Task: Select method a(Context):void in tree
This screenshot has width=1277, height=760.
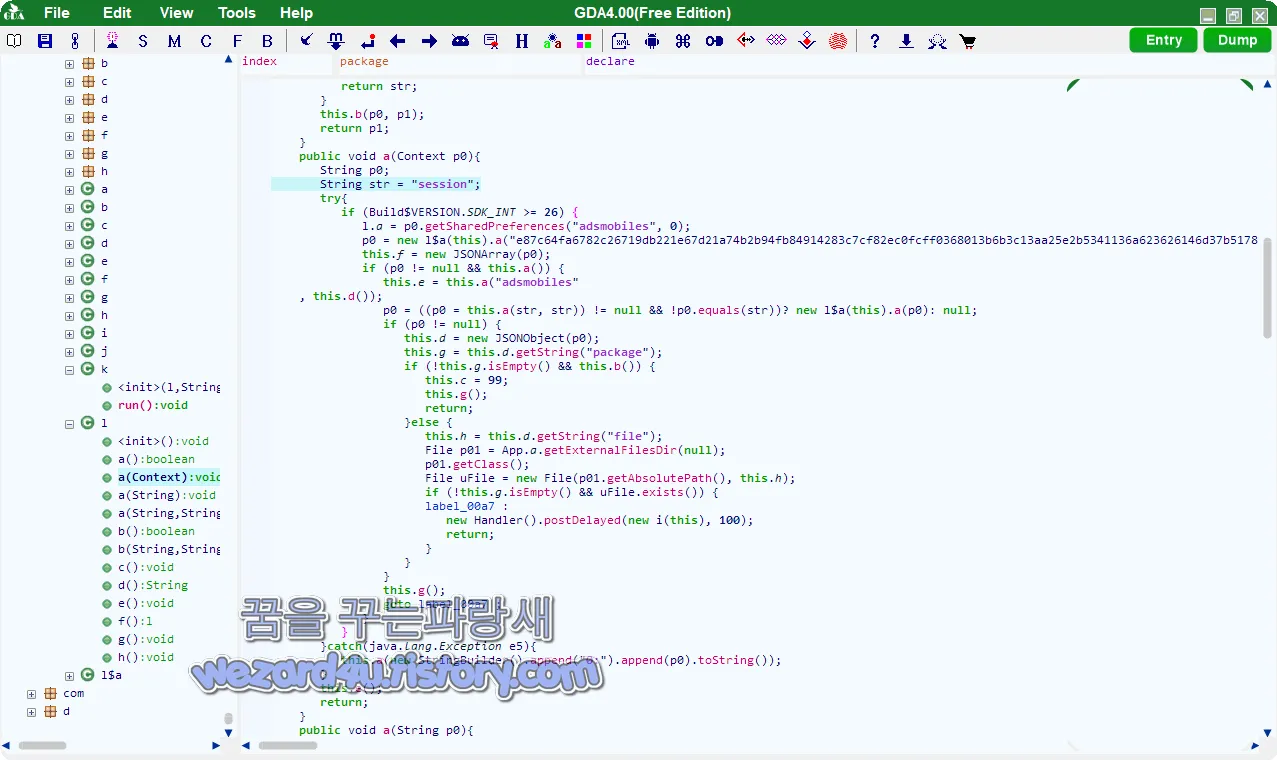Action: click(168, 477)
